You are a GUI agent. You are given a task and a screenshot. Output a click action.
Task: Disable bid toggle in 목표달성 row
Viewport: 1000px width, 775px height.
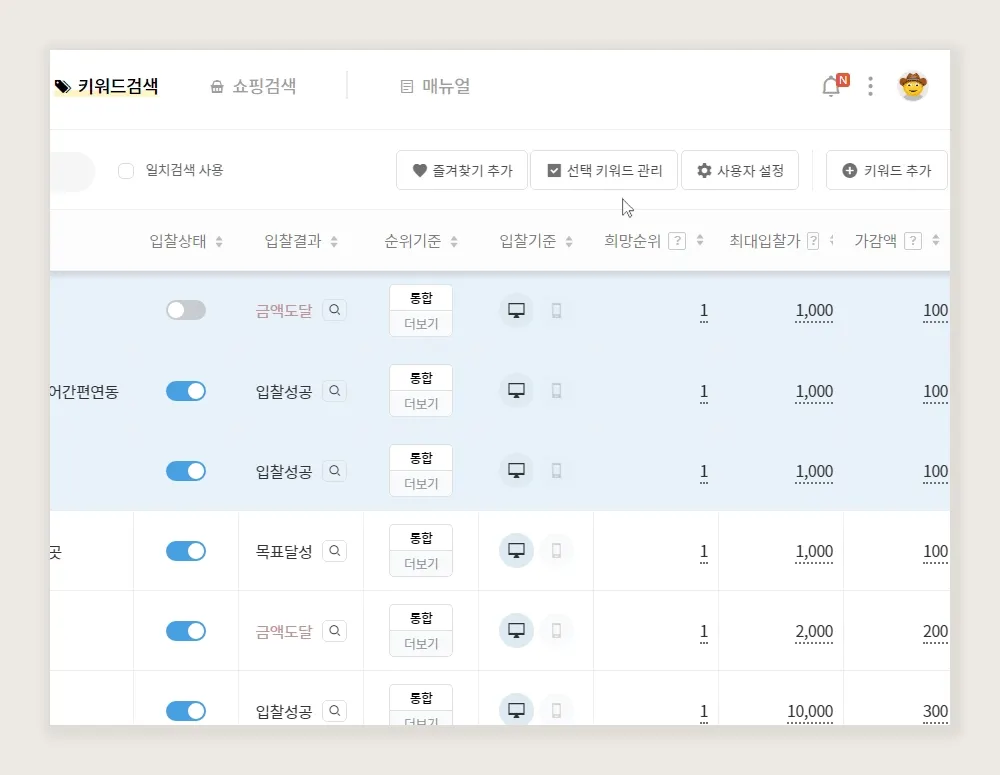coord(186,551)
